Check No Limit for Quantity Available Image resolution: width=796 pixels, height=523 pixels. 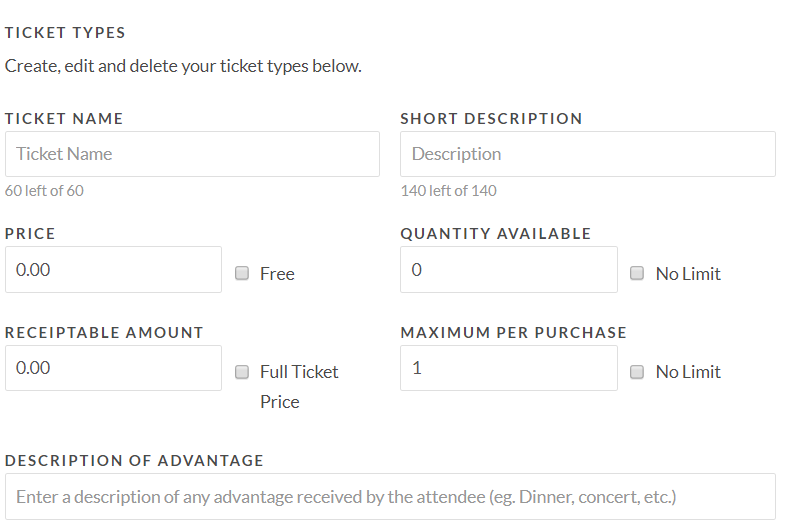click(x=638, y=273)
